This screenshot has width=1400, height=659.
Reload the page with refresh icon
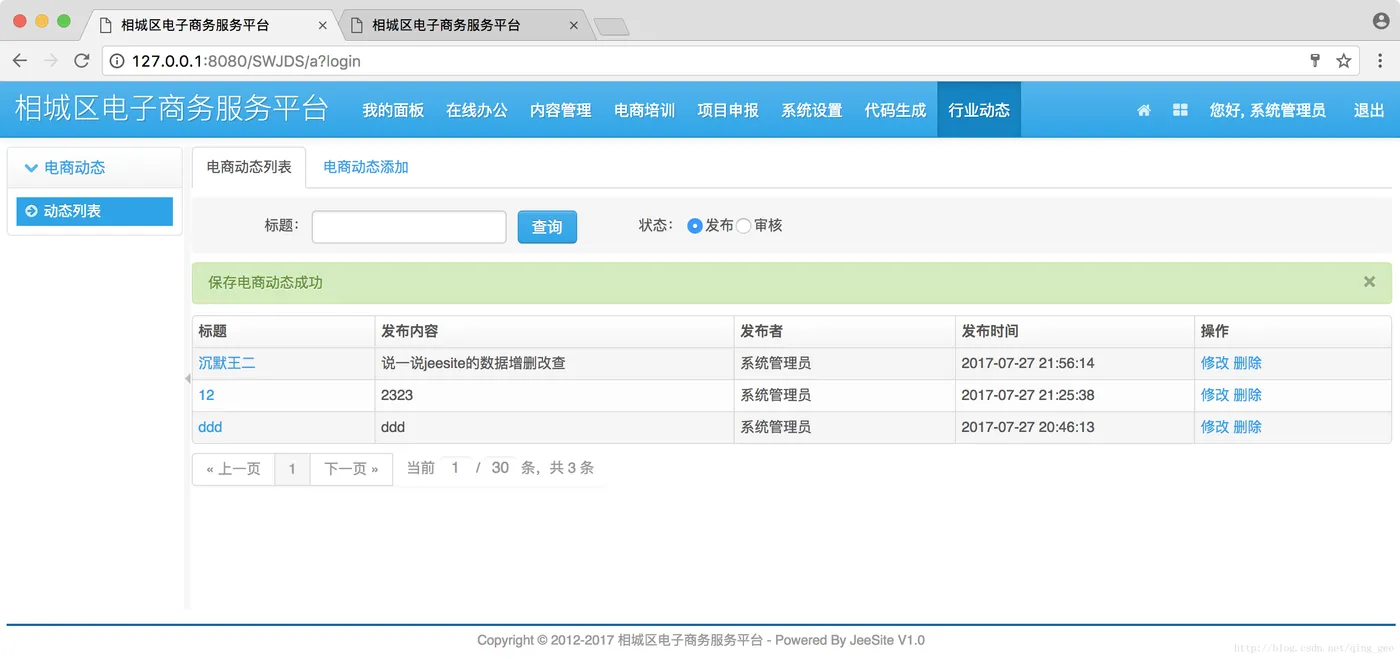click(x=82, y=61)
